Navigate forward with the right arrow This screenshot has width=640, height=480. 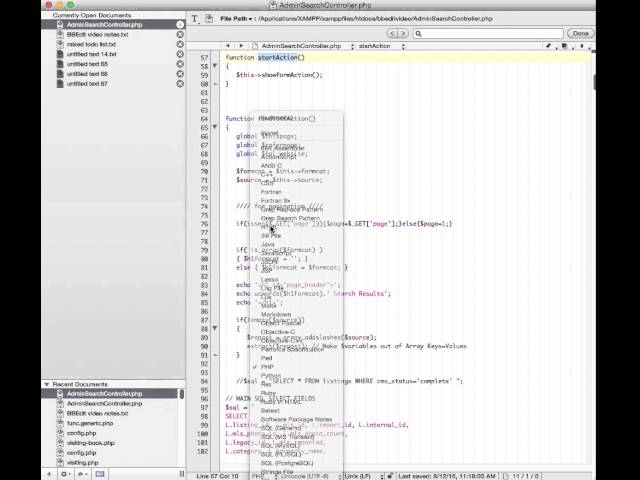coord(241,46)
